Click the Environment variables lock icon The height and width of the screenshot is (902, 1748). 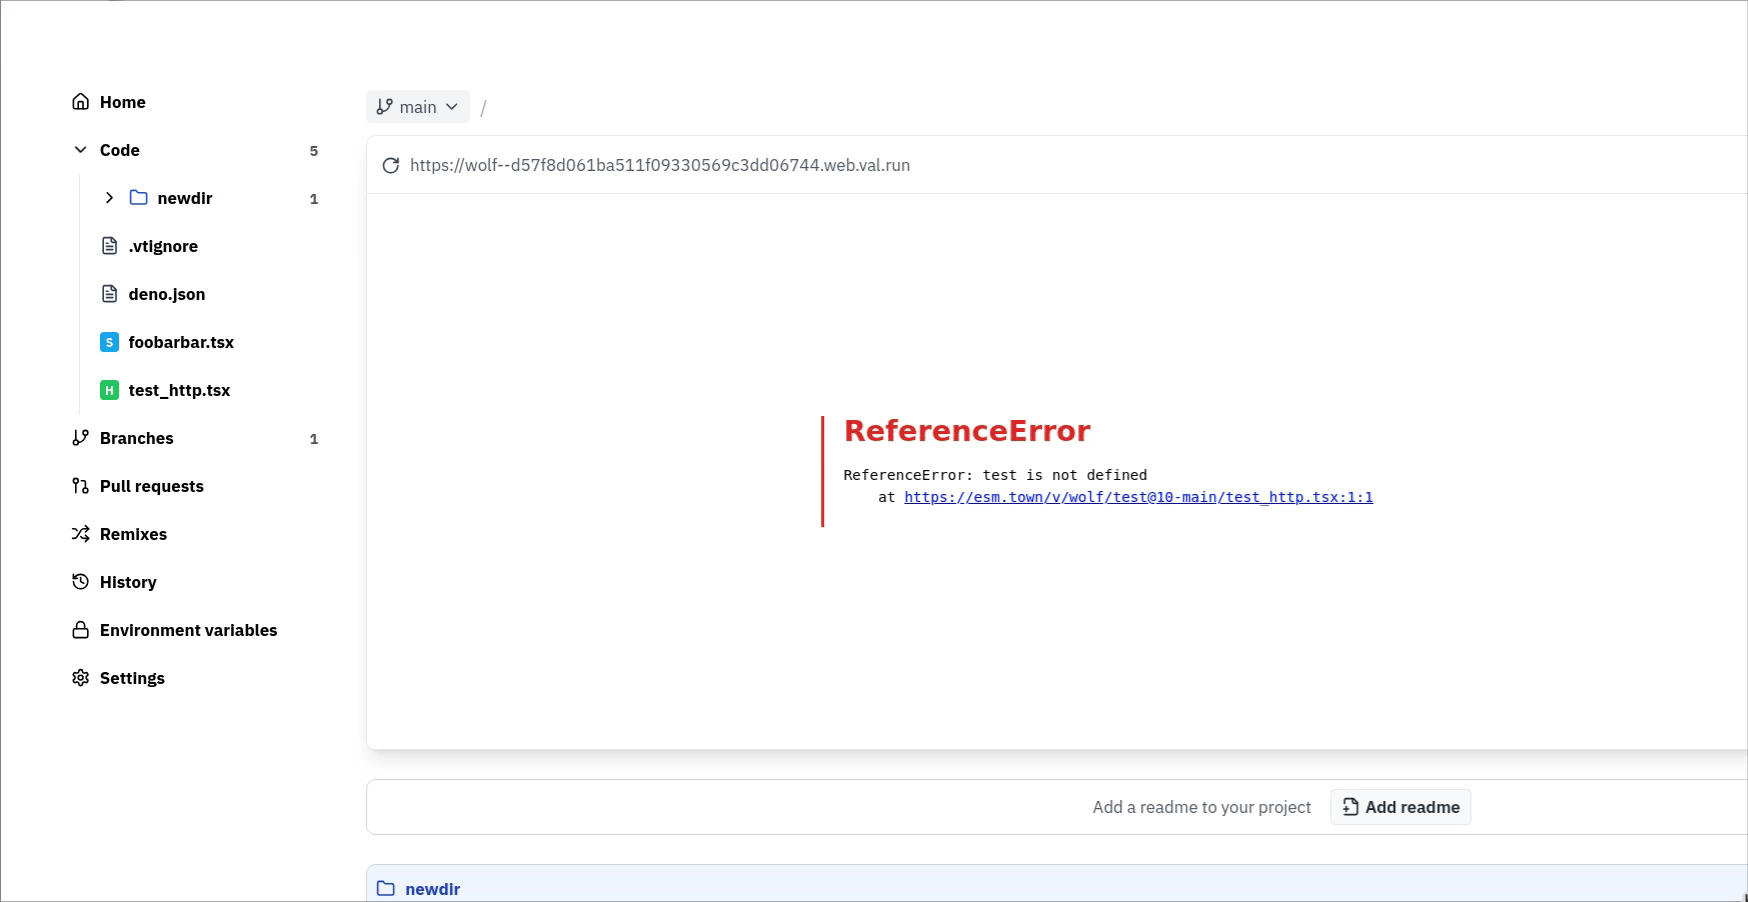(x=81, y=630)
